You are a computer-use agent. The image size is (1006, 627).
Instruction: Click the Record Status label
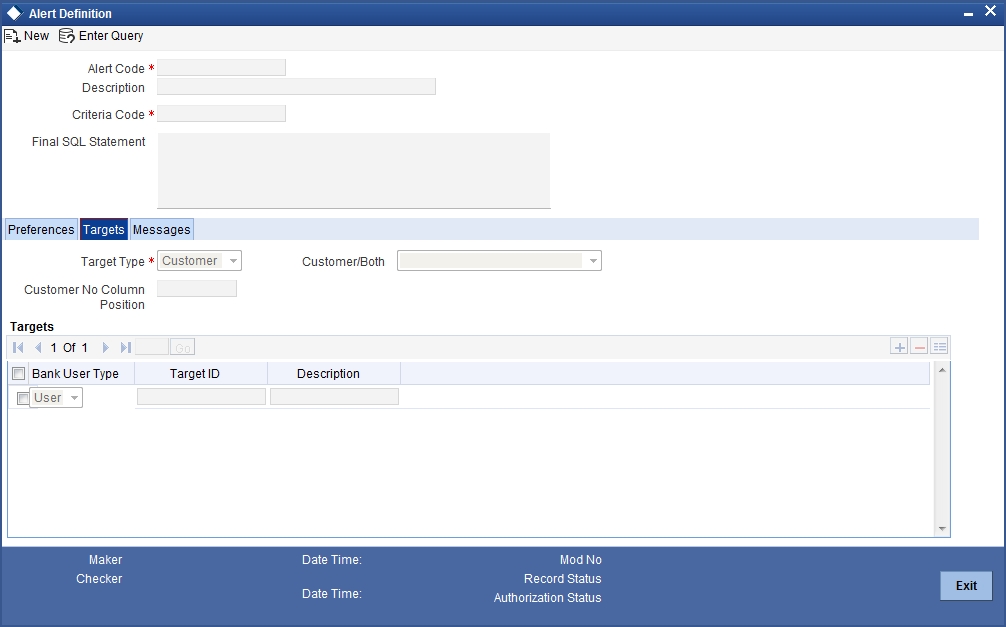click(563, 579)
